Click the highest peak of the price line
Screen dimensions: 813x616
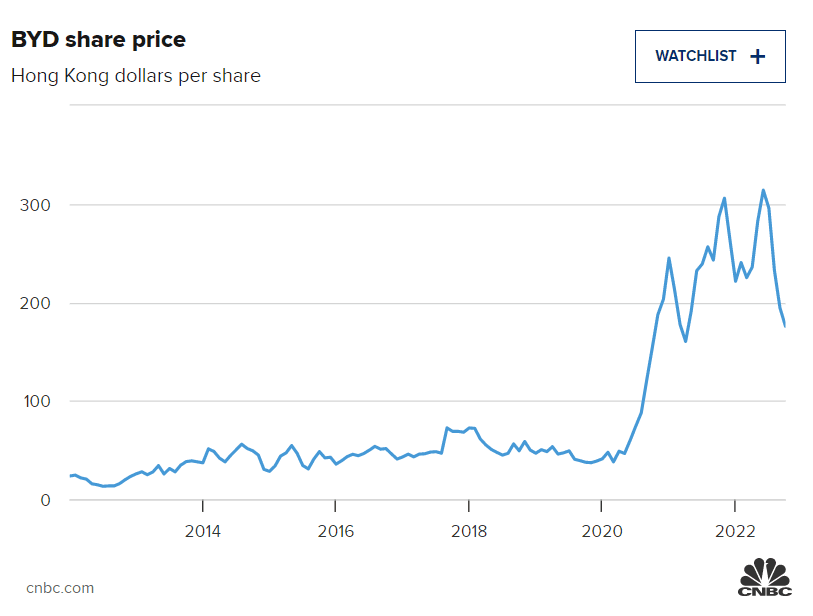(763, 190)
